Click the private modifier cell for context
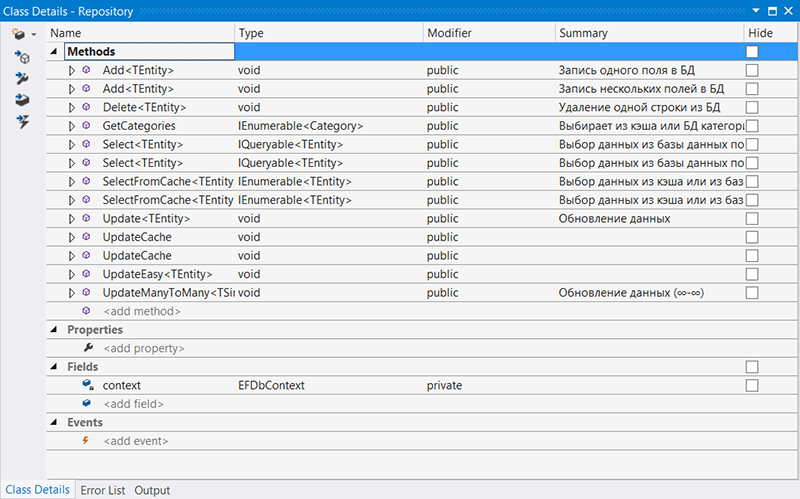Screen dimensions: 800x499 444,385
